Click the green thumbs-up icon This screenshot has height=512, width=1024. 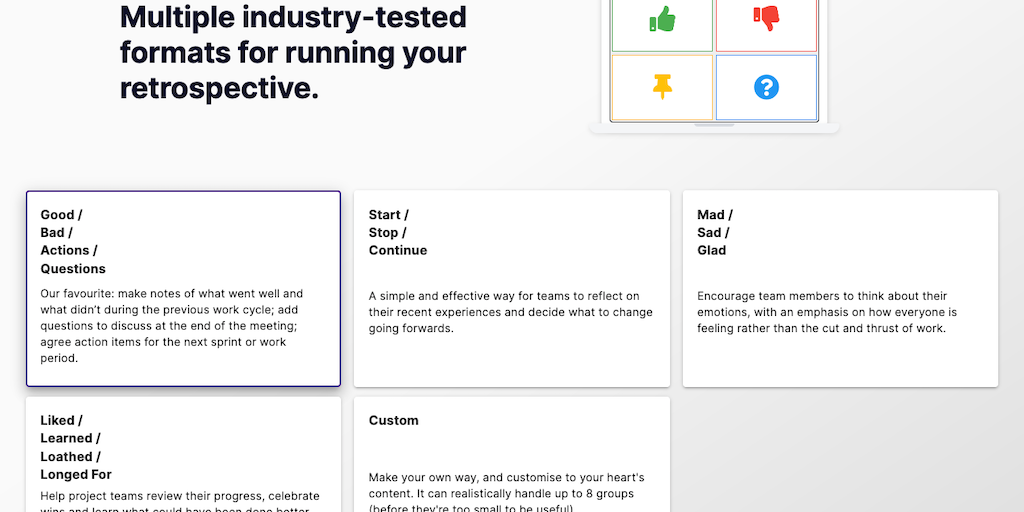[662, 19]
